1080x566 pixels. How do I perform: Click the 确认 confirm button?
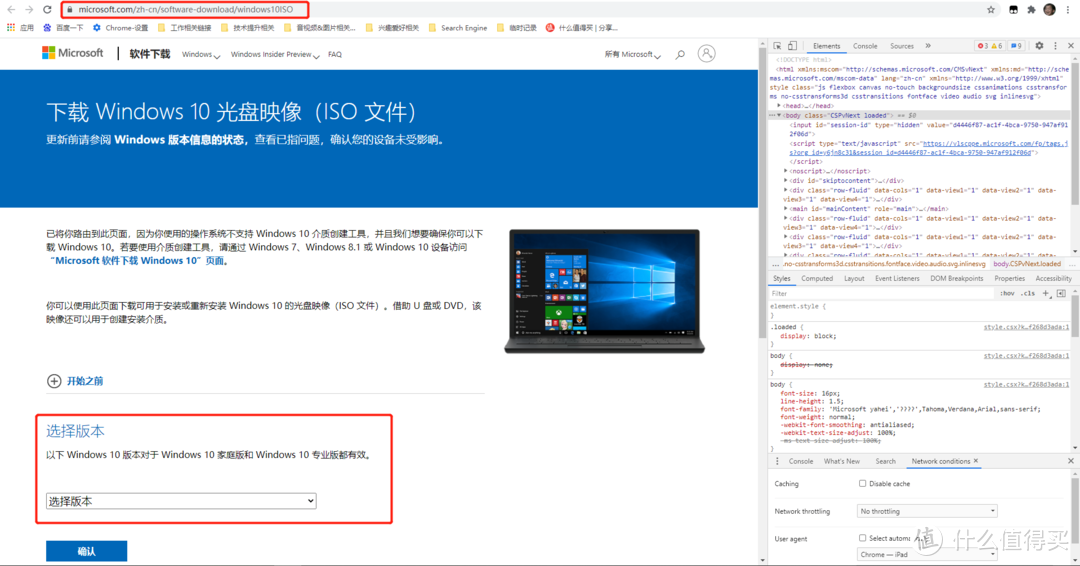pos(86,552)
